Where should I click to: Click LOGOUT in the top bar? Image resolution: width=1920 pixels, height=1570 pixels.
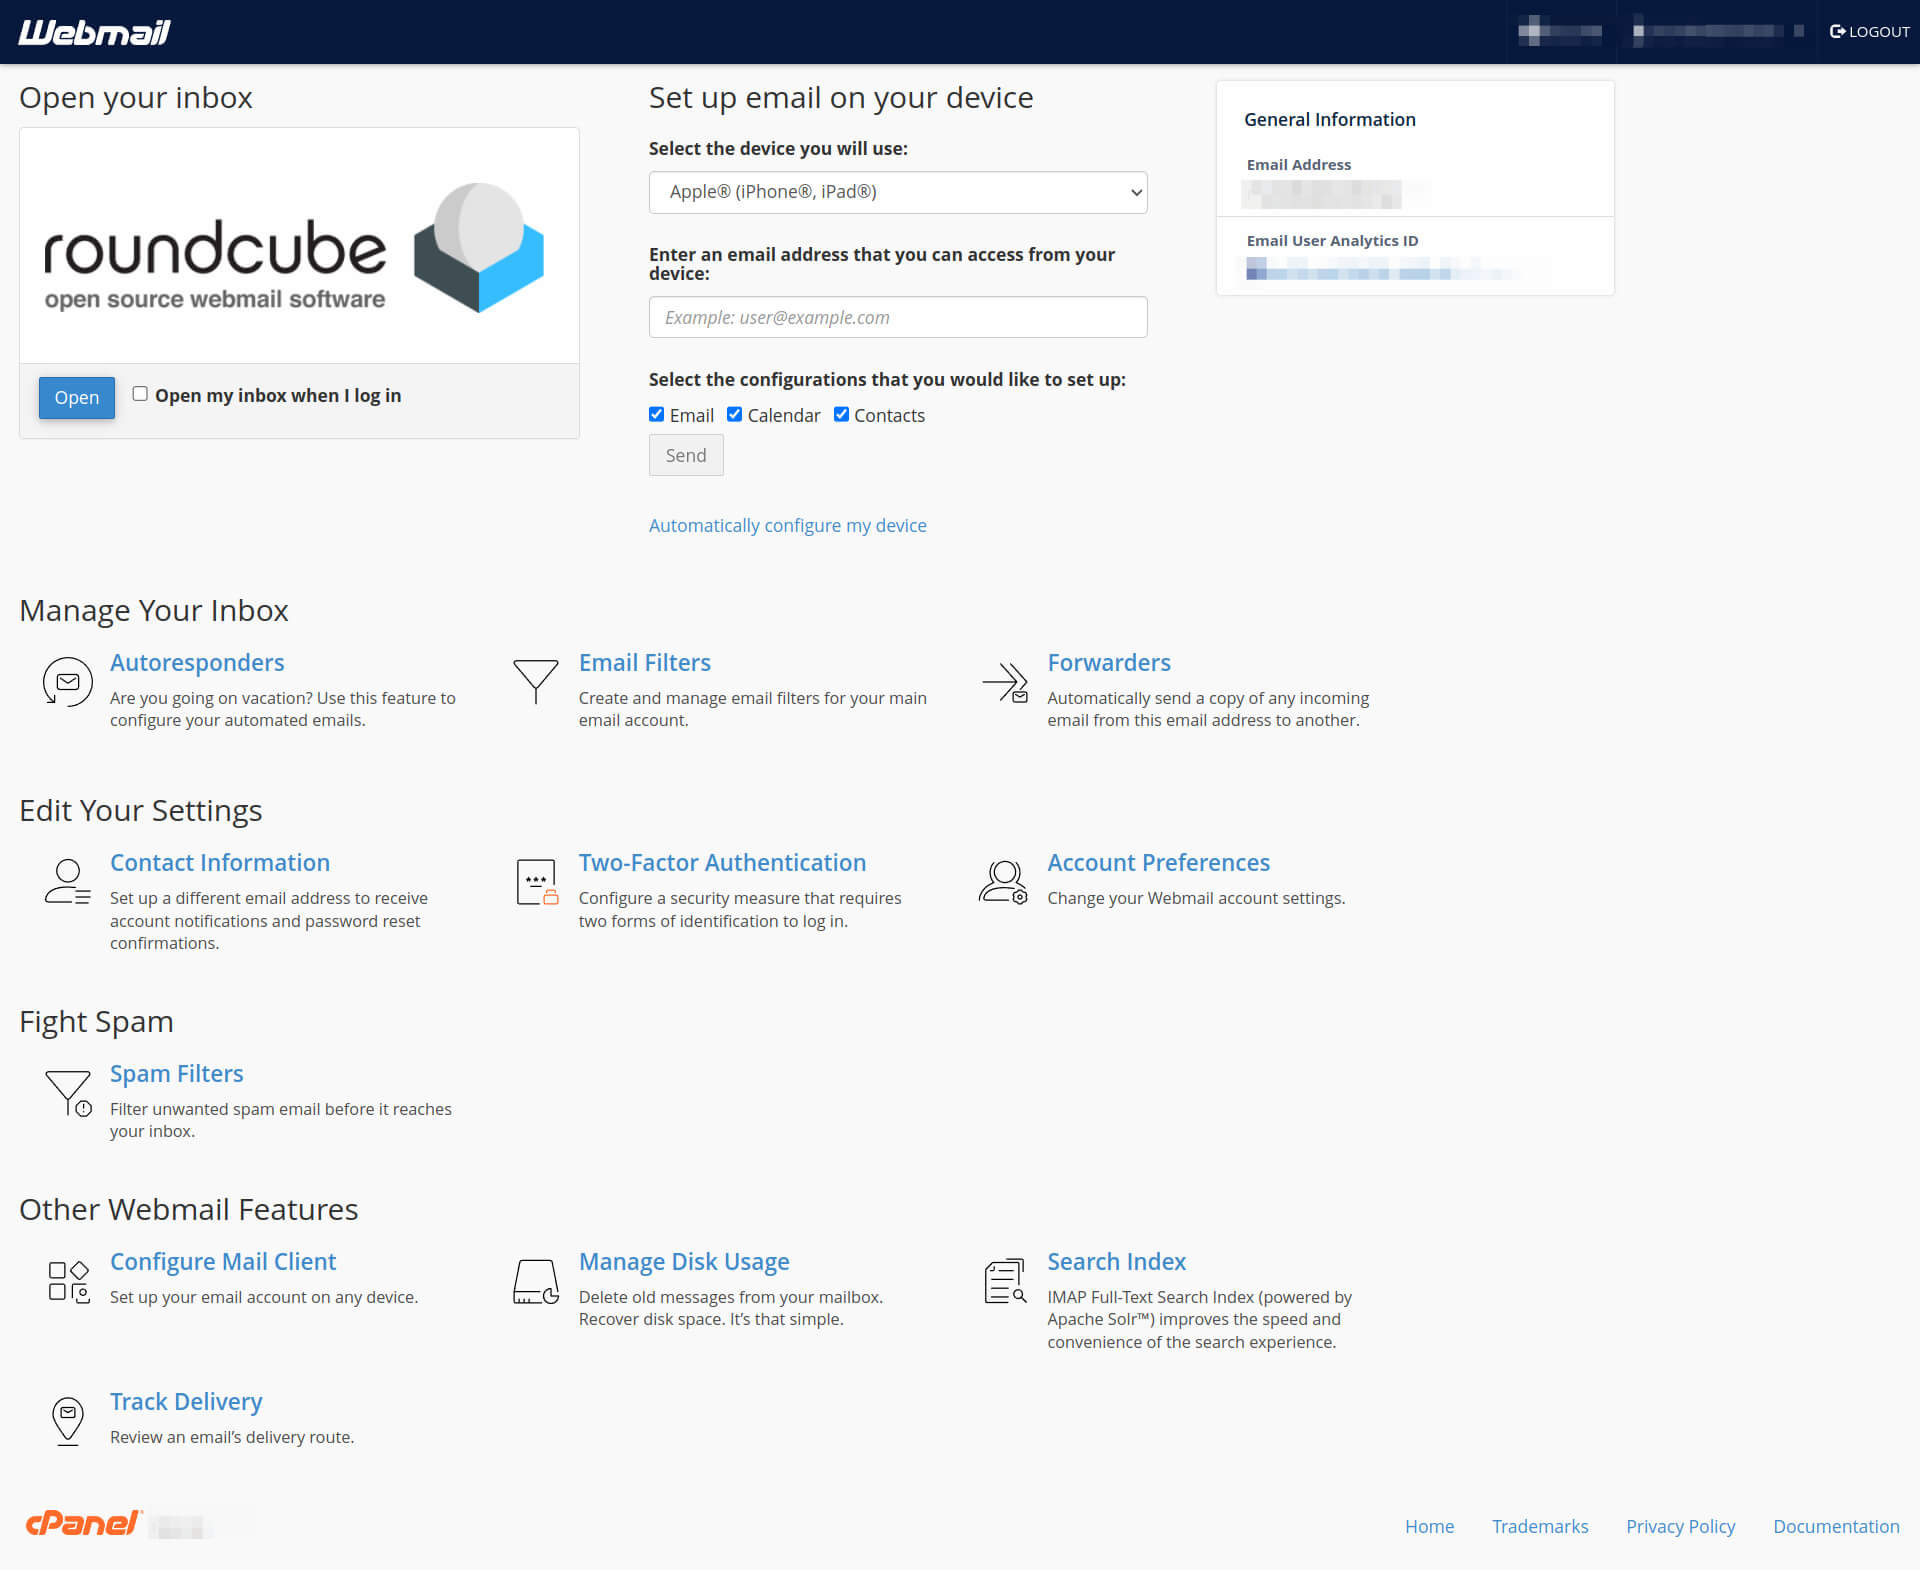point(1869,31)
